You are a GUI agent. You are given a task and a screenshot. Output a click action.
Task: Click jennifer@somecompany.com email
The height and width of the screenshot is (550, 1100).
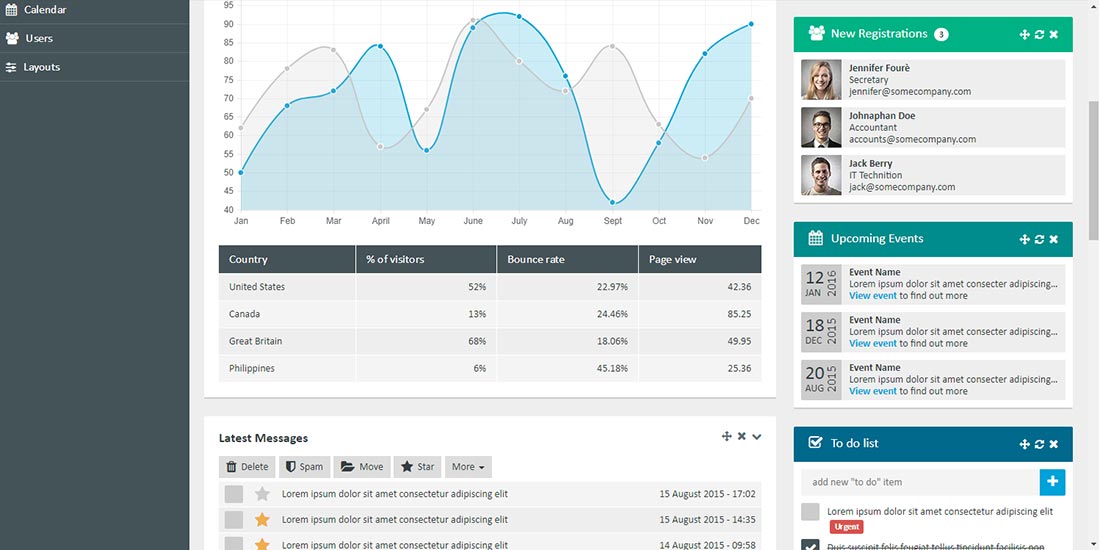click(910, 92)
